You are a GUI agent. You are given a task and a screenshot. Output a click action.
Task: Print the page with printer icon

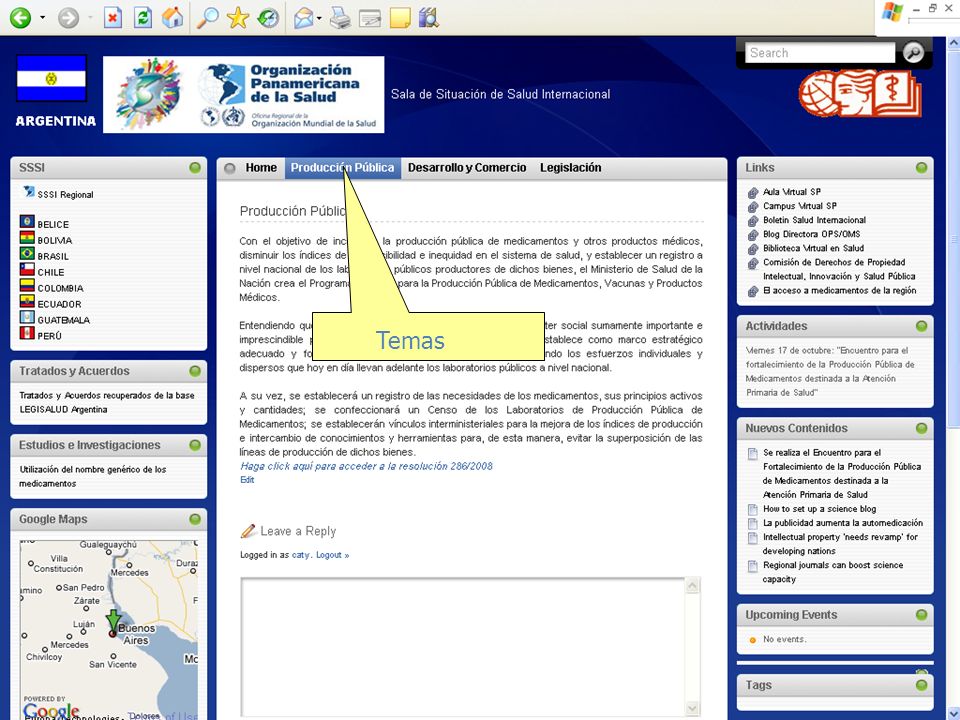pyautogui.click(x=340, y=18)
